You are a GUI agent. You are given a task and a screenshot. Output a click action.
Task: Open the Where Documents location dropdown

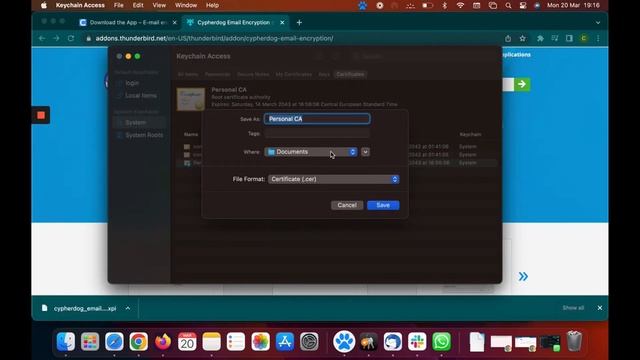(311, 152)
